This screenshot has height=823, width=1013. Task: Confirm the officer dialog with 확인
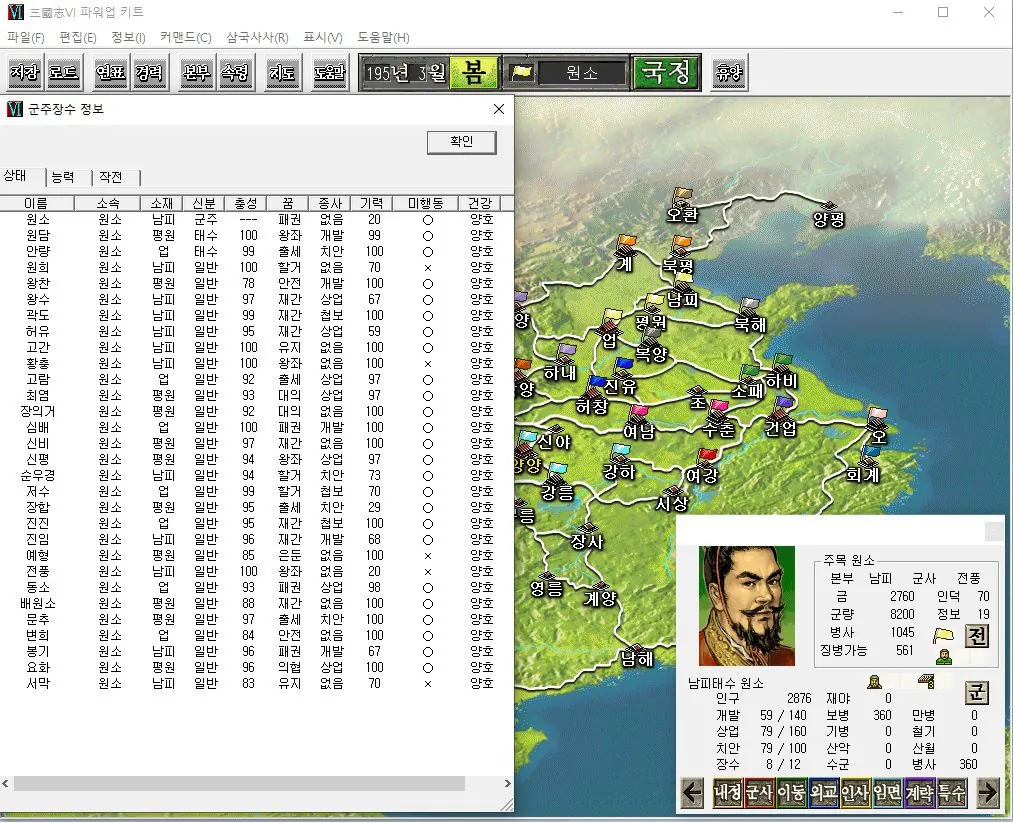click(461, 142)
